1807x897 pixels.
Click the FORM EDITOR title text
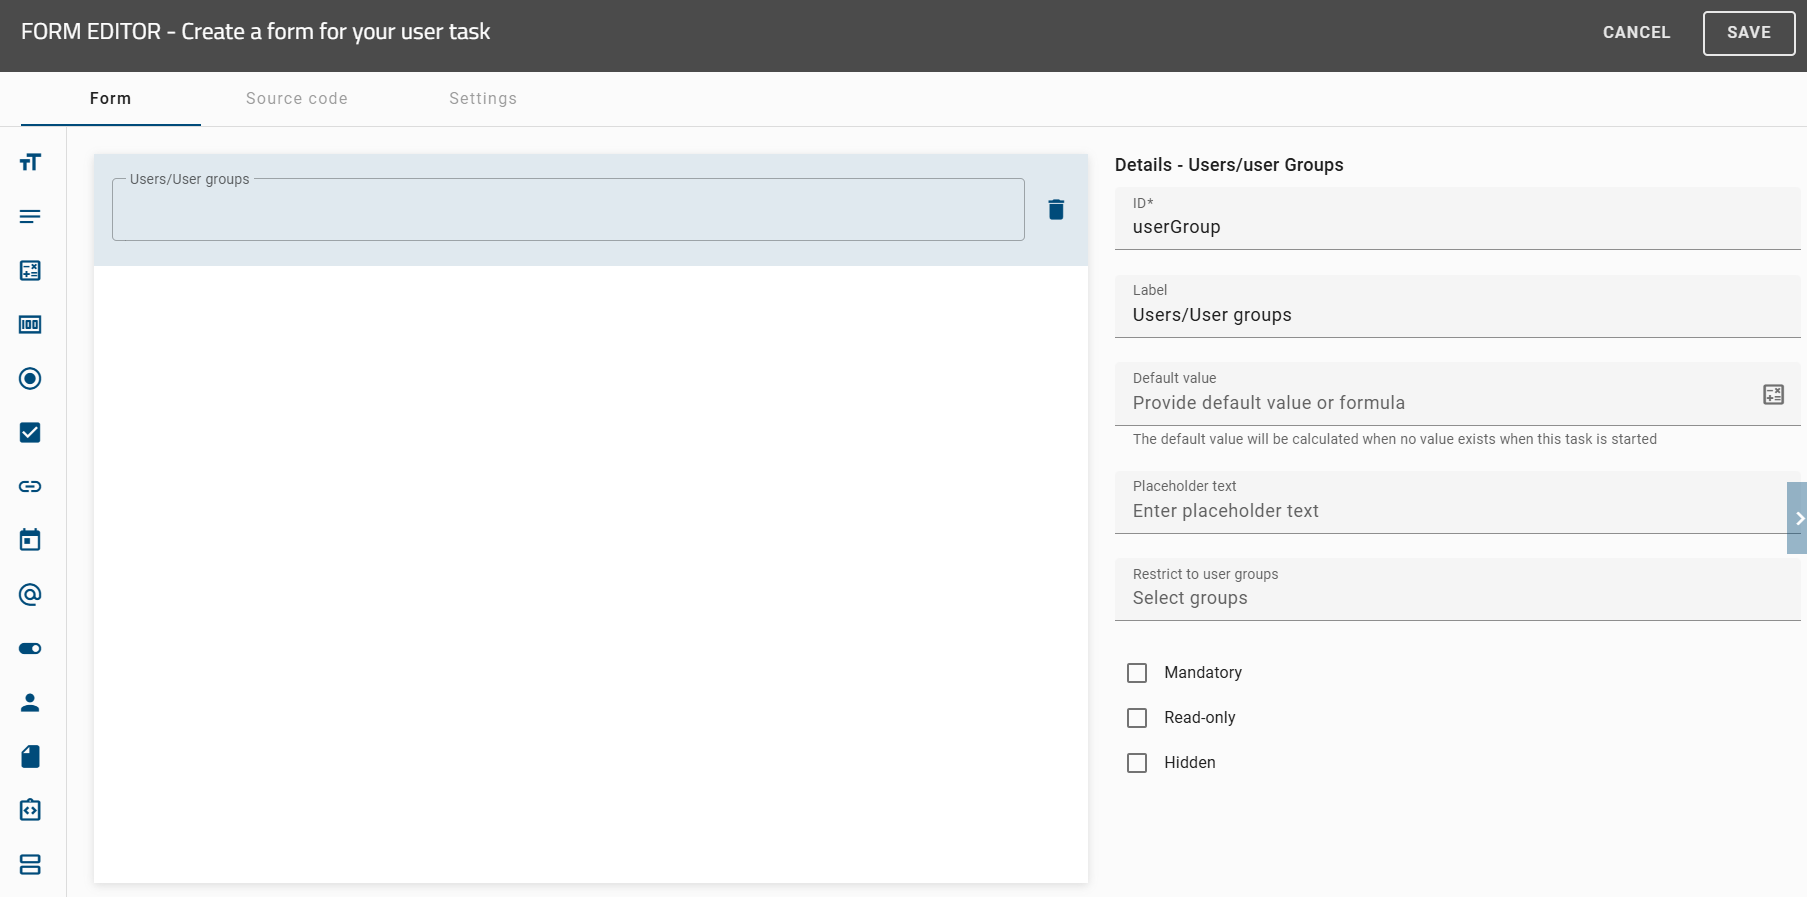click(255, 32)
